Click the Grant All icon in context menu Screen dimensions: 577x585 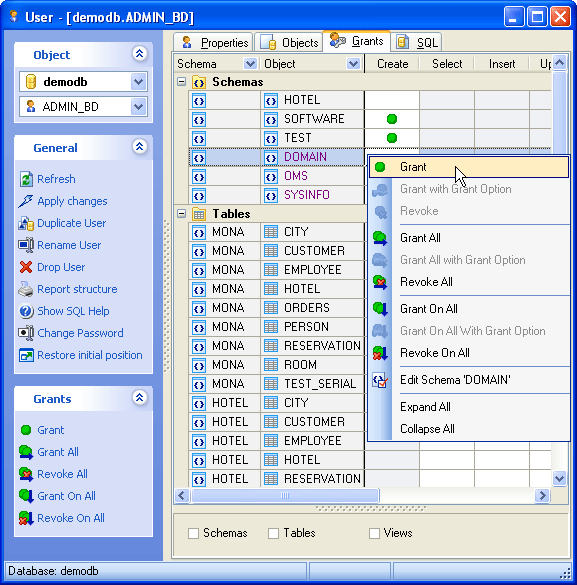point(380,238)
